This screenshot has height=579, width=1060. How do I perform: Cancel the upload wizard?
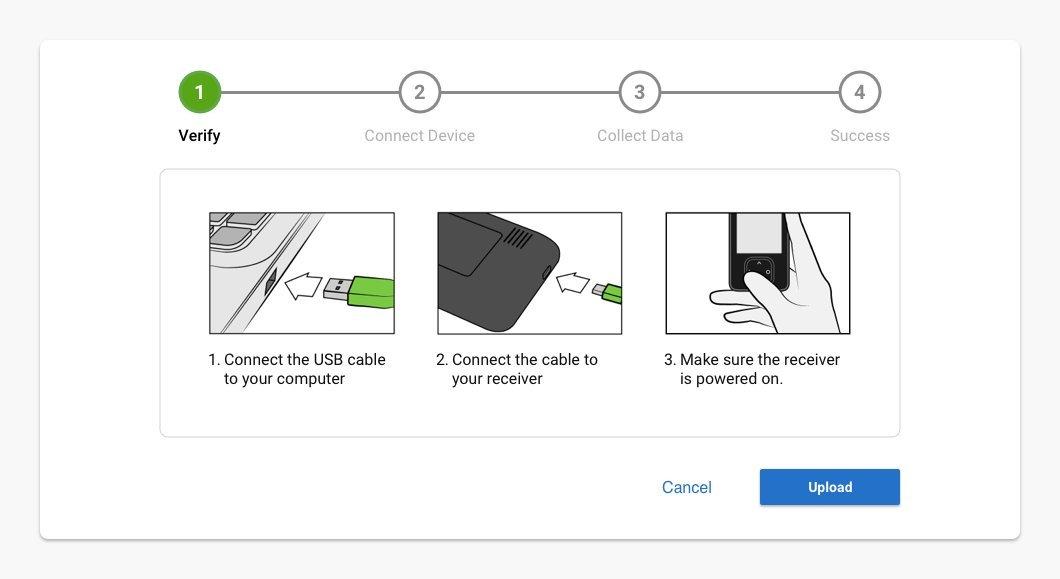[x=687, y=487]
